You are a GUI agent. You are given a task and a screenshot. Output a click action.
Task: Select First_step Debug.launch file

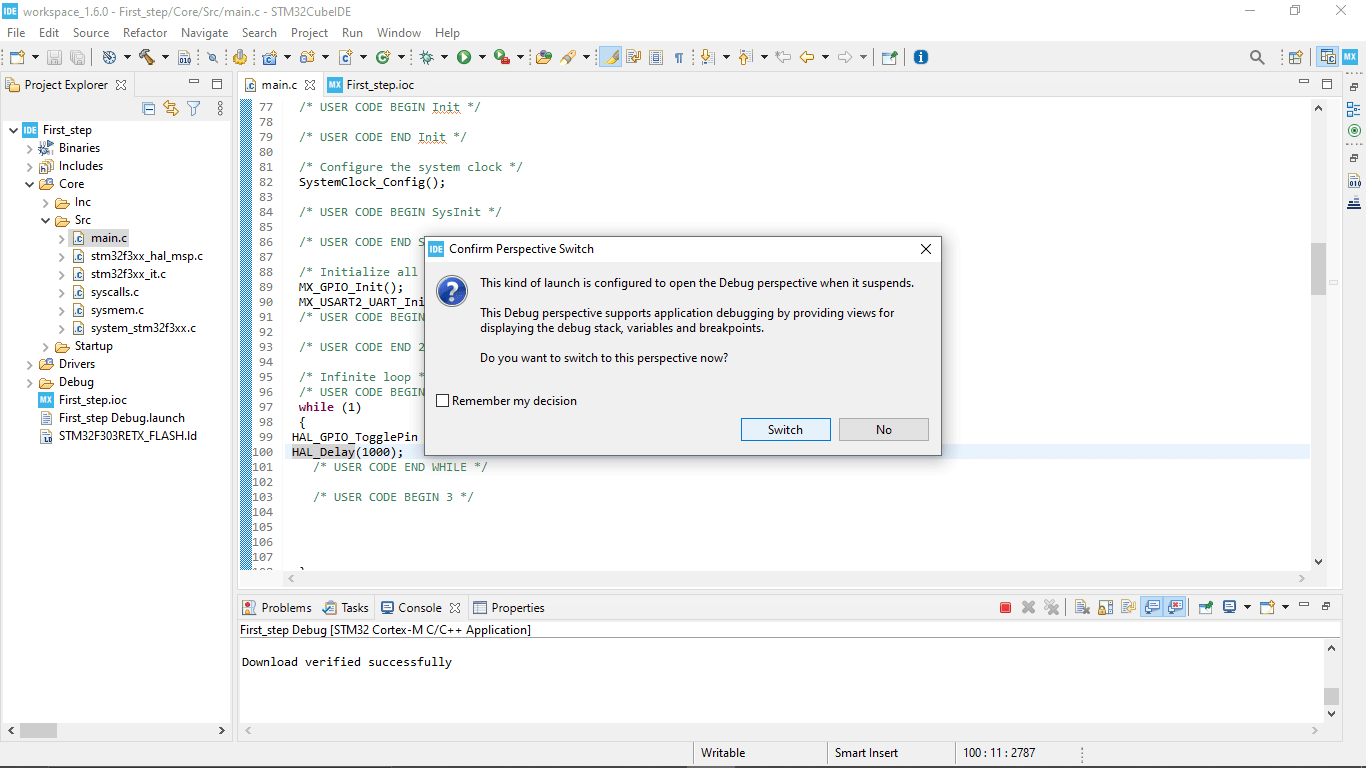pos(112,418)
